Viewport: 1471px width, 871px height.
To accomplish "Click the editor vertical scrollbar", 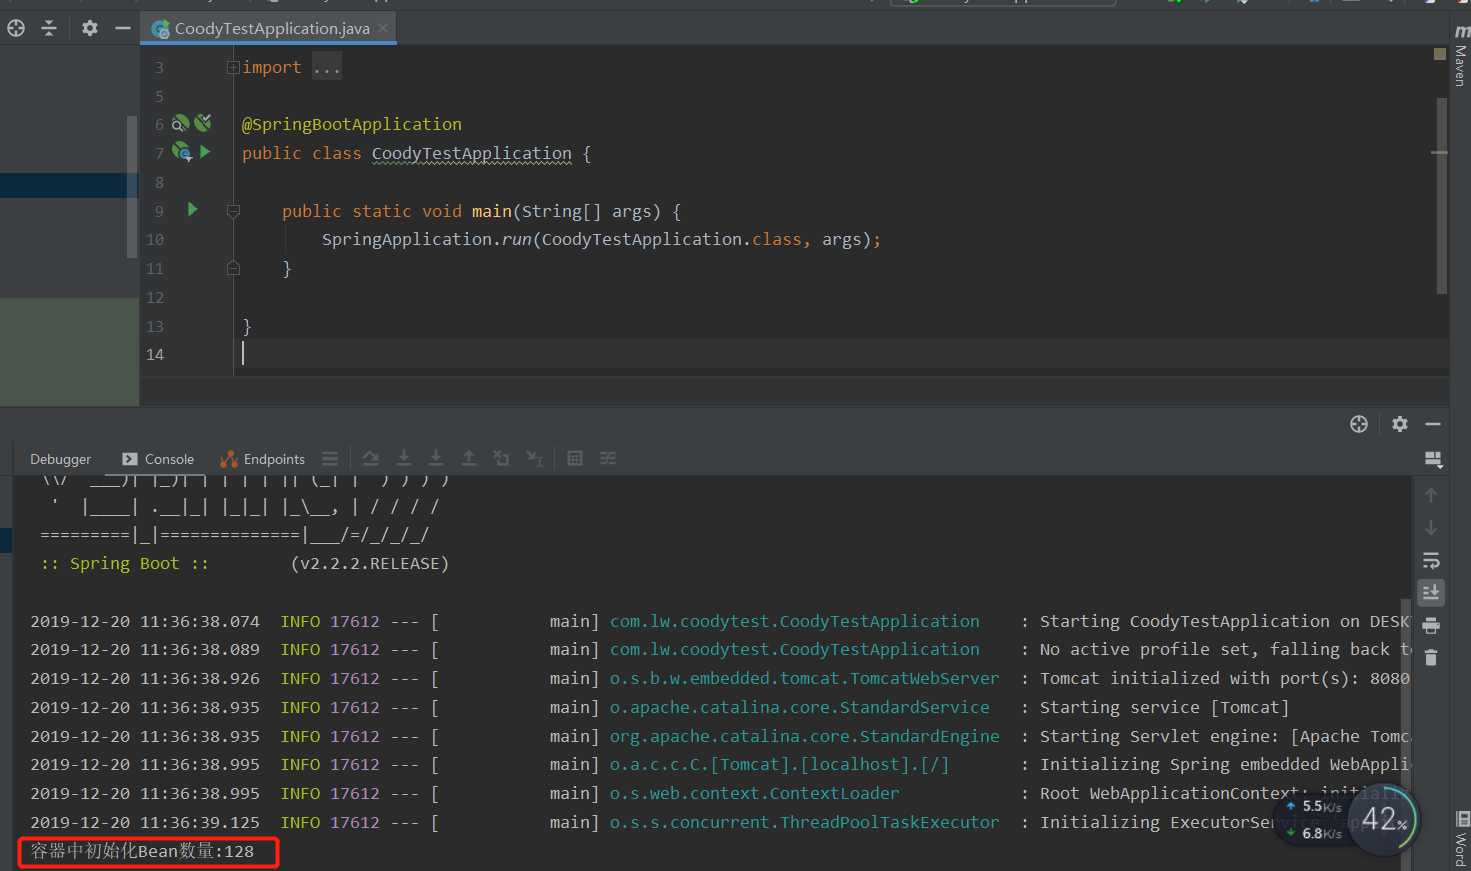I will click(x=1442, y=195).
